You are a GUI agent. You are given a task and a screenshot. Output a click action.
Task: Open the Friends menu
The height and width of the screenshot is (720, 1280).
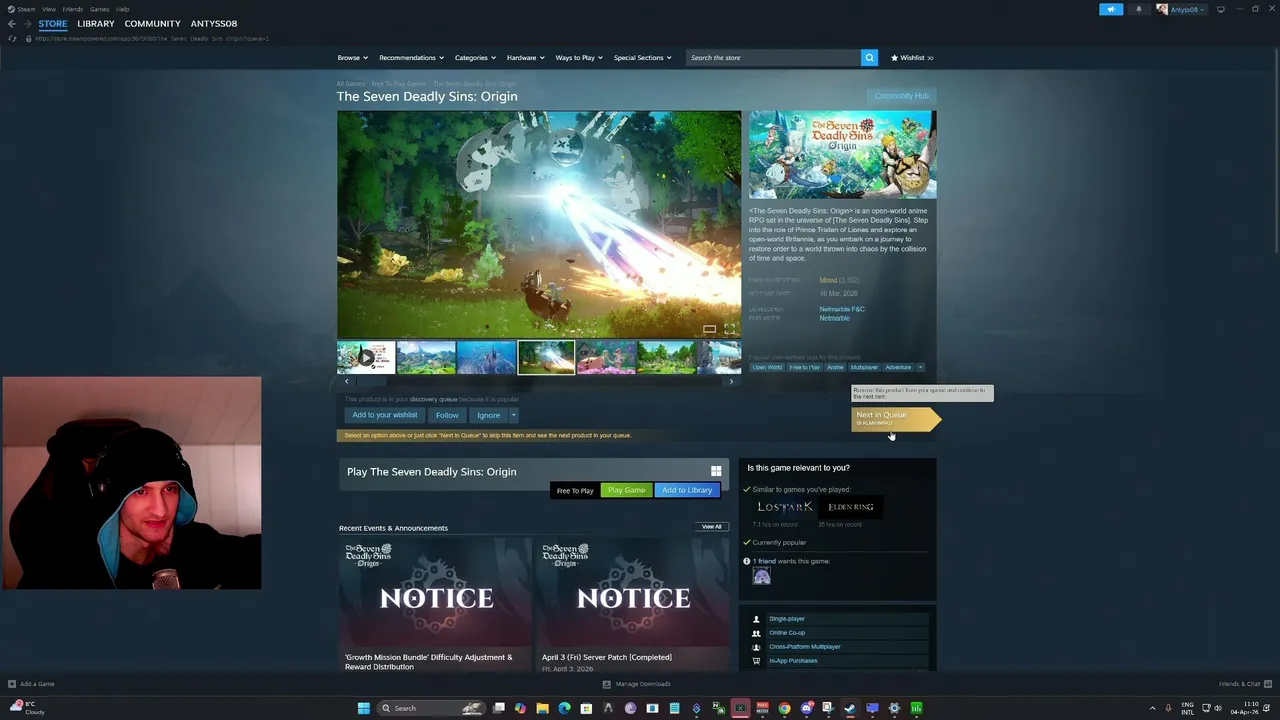[x=73, y=9]
